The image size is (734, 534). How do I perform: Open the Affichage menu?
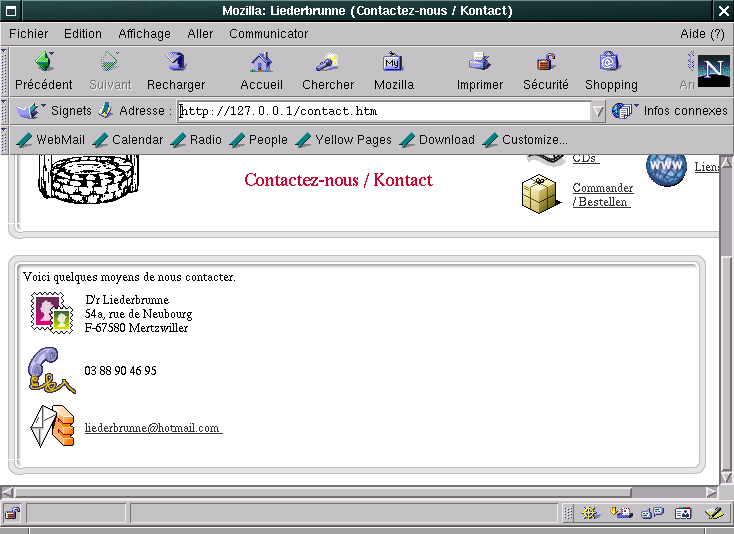coord(144,33)
